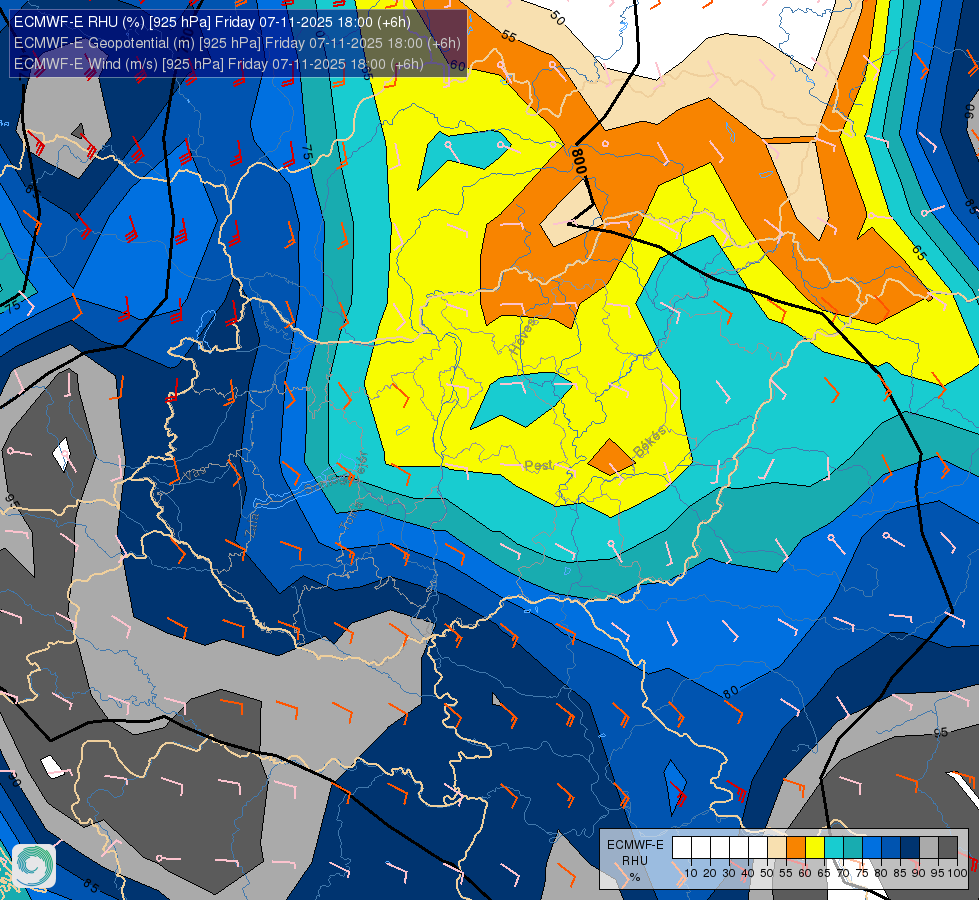Click the medium blue legend swatch for 80-85 percent
This screenshot has width=979, height=900.
pos(890,847)
